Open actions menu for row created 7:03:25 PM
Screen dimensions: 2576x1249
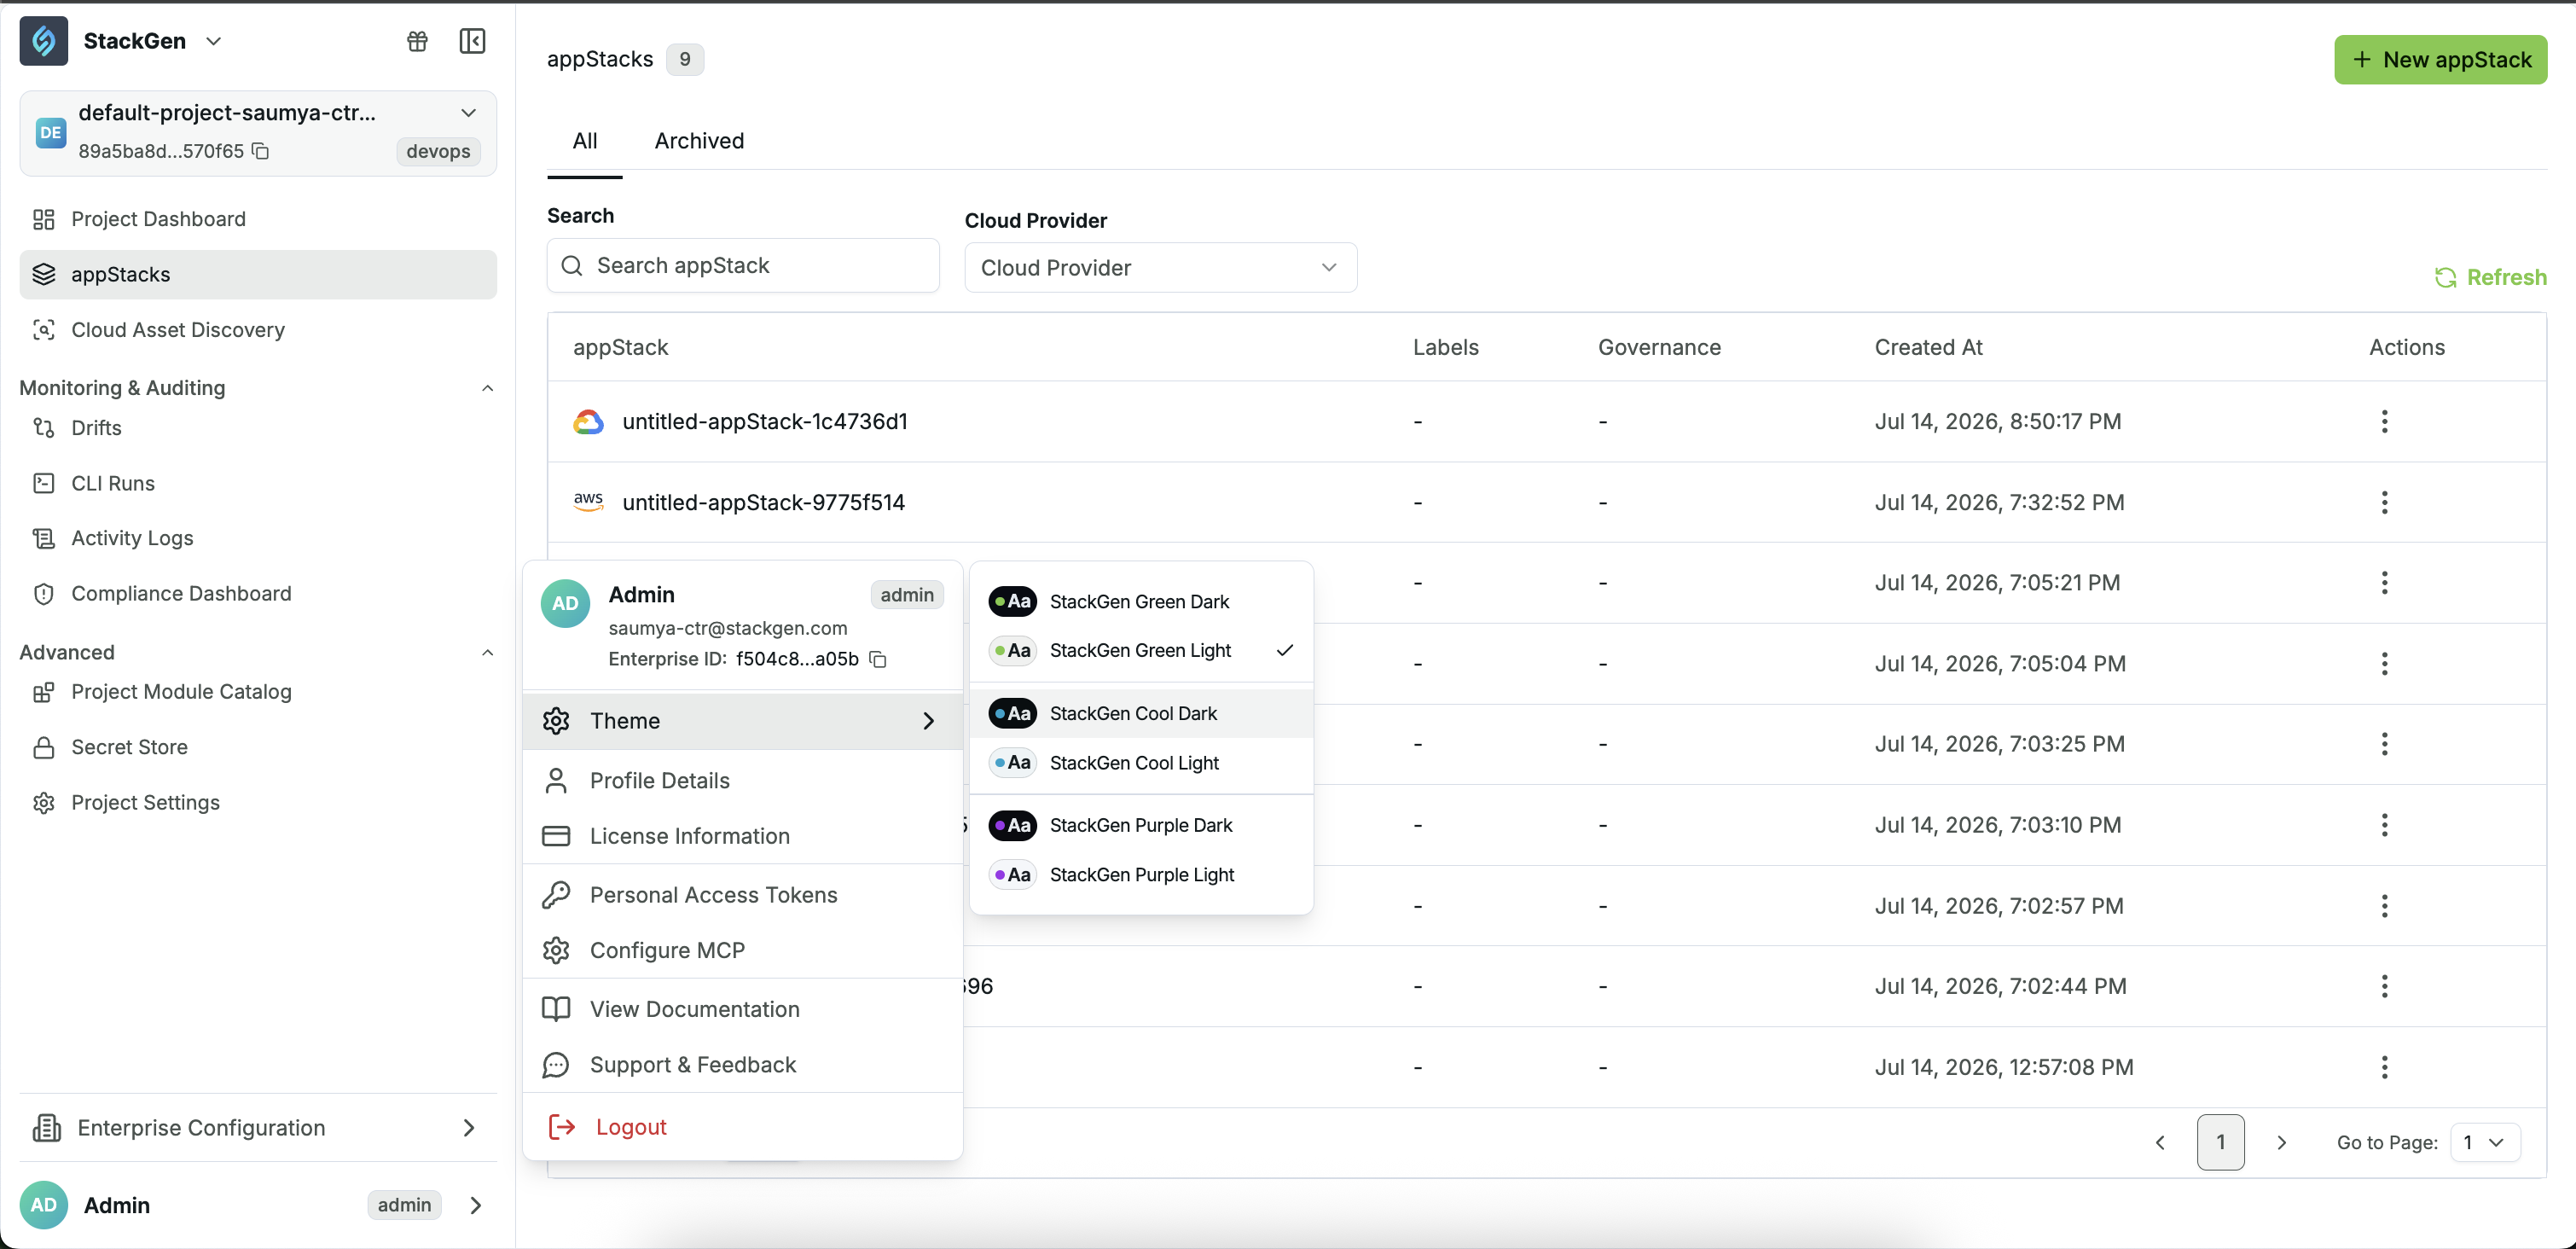coord(2384,744)
